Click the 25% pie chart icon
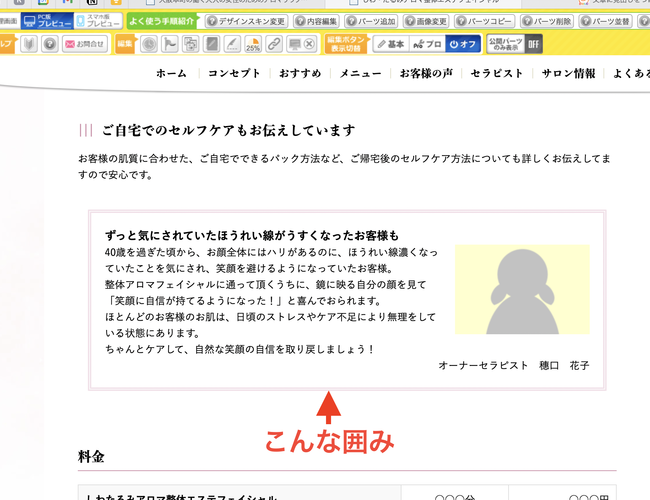This screenshot has height=500, width=650. [x=253, y=44]
